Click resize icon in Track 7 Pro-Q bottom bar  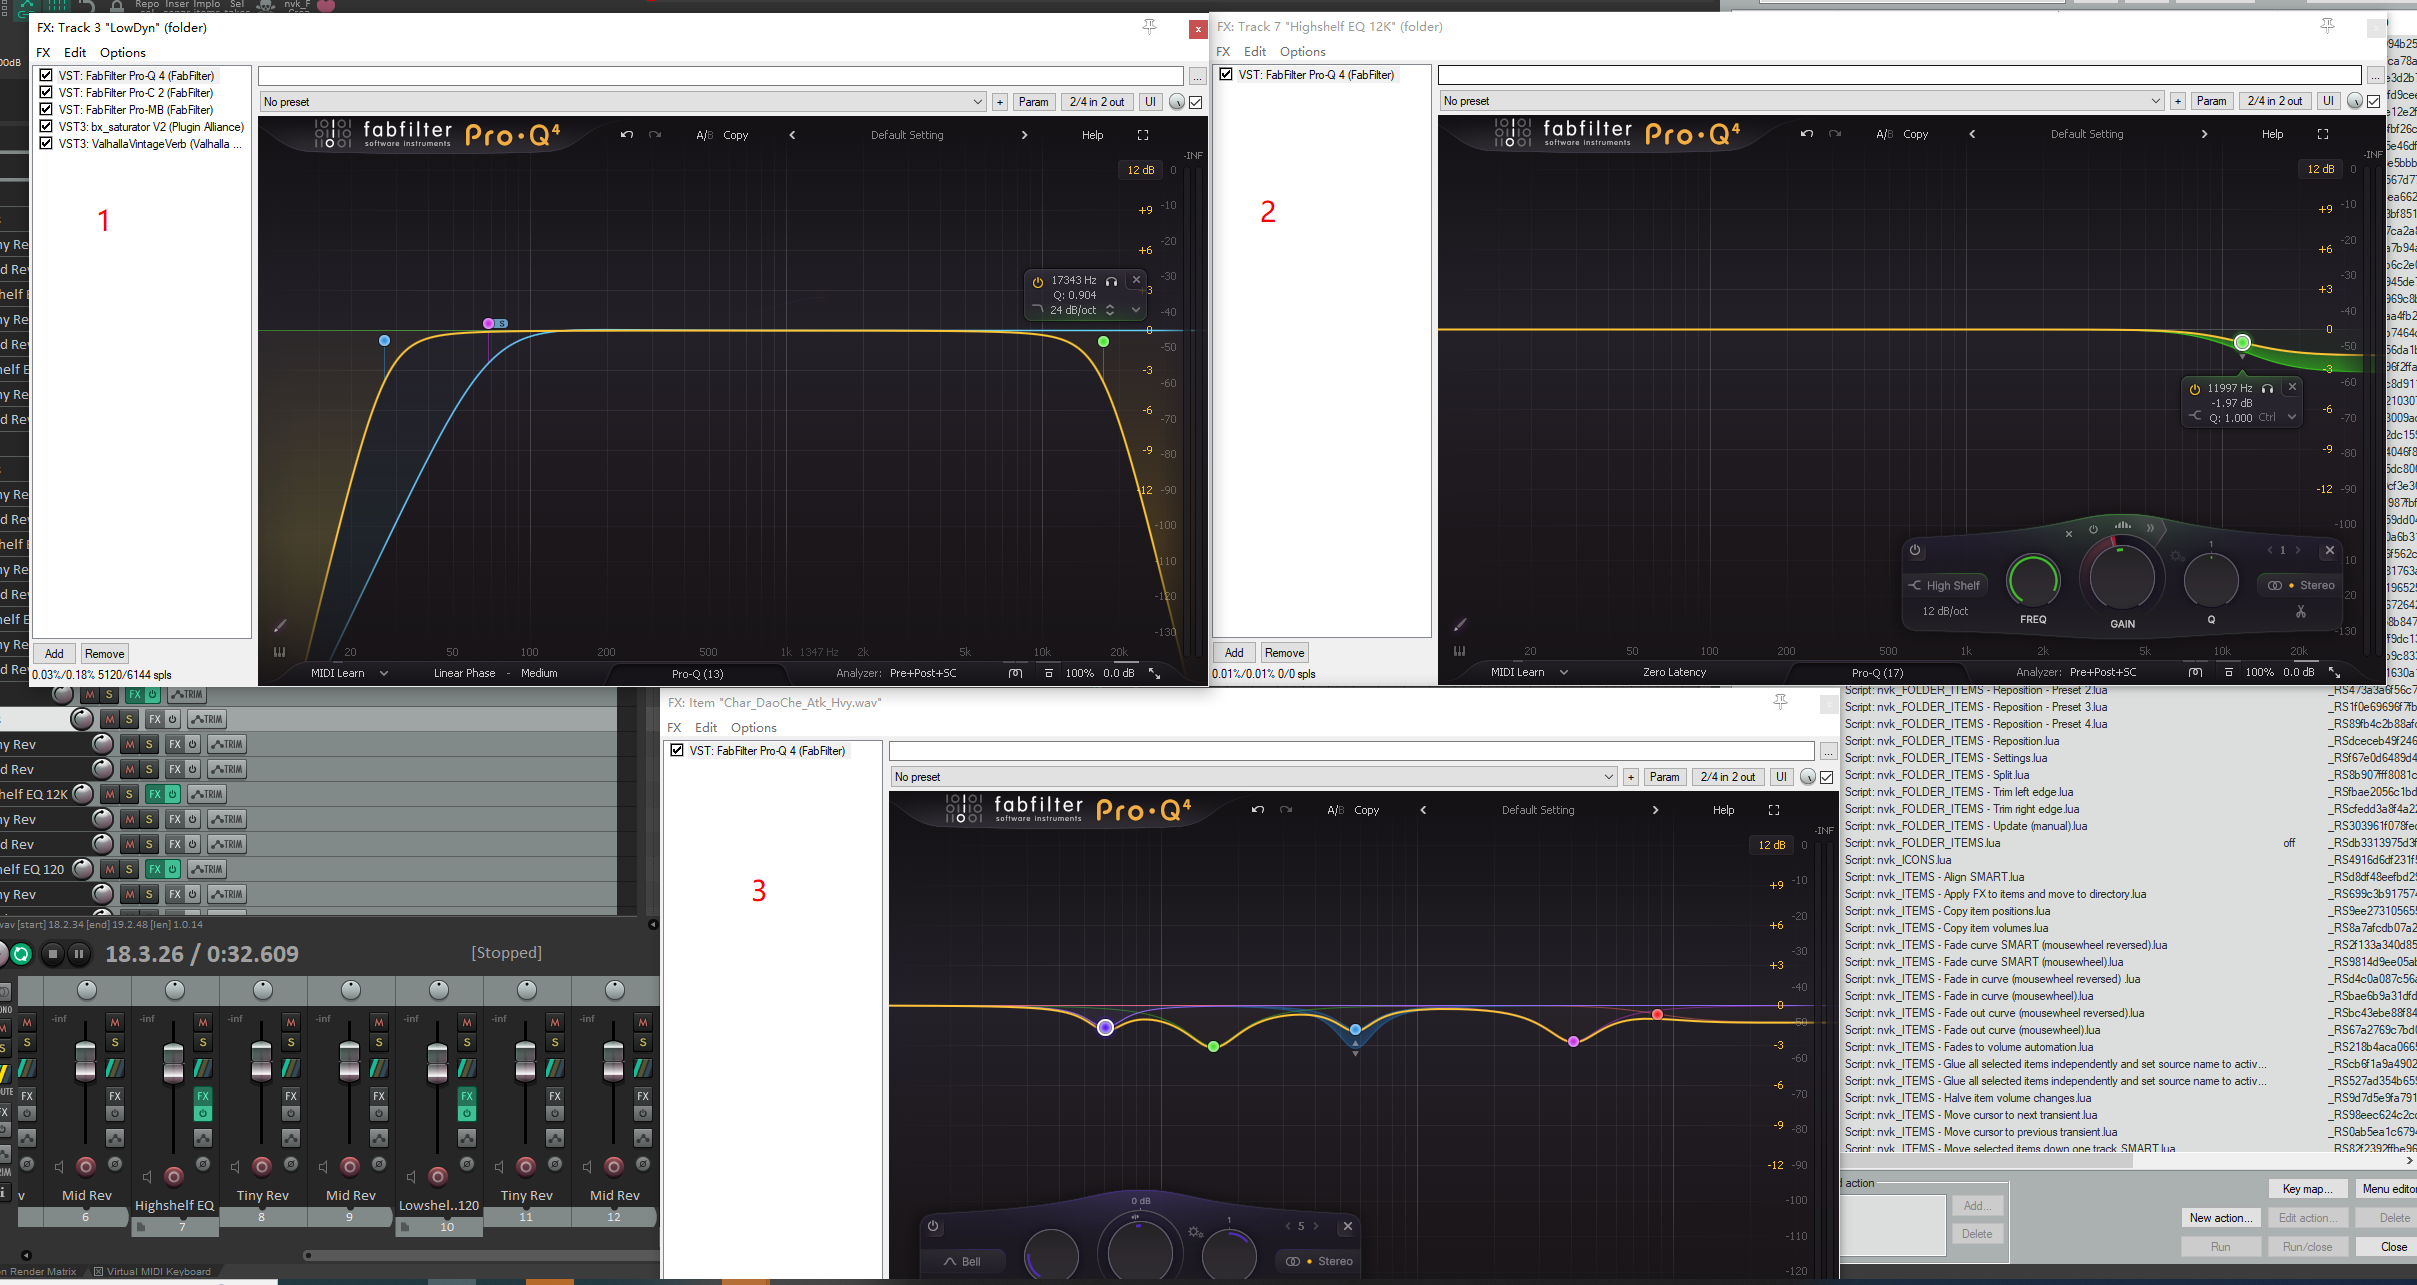2334,672
